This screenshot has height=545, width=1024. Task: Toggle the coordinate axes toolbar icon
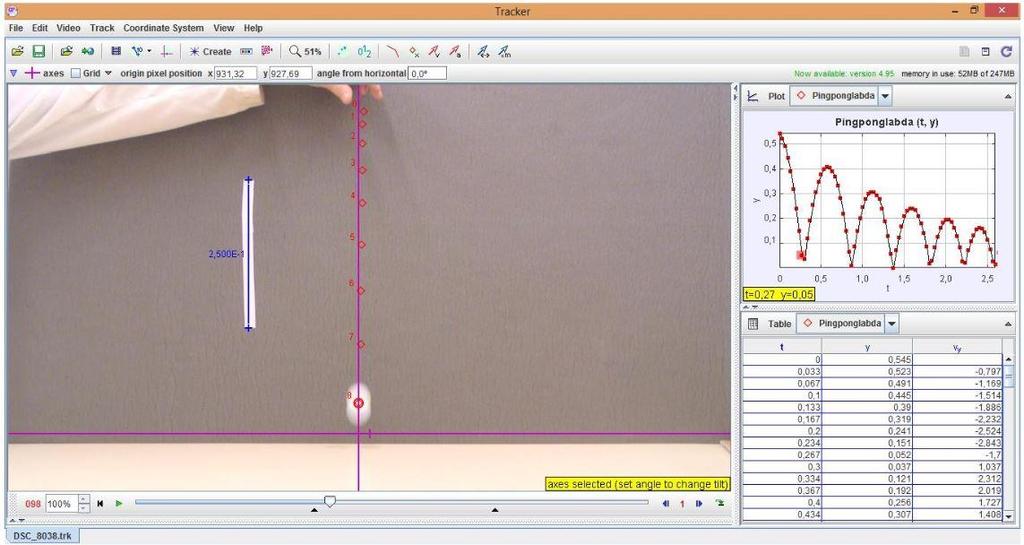(167, 51)
